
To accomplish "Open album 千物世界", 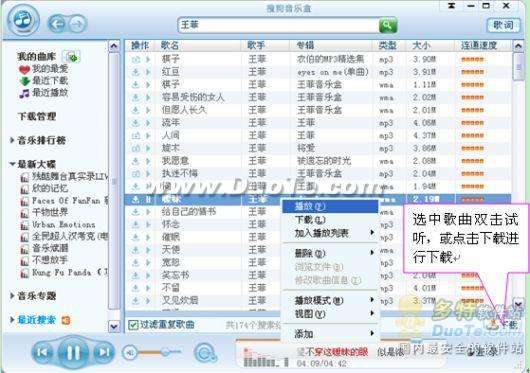I will click(x=44, y=213).
